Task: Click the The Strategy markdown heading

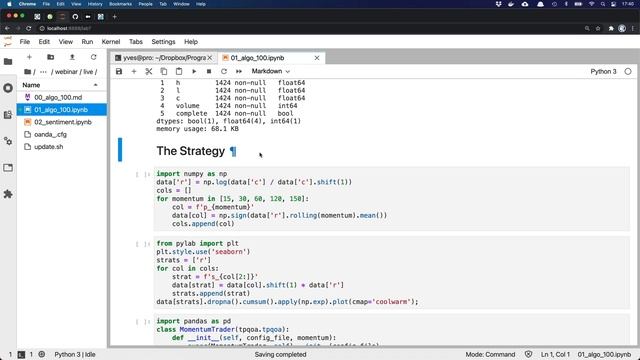Action: [191, 151]
